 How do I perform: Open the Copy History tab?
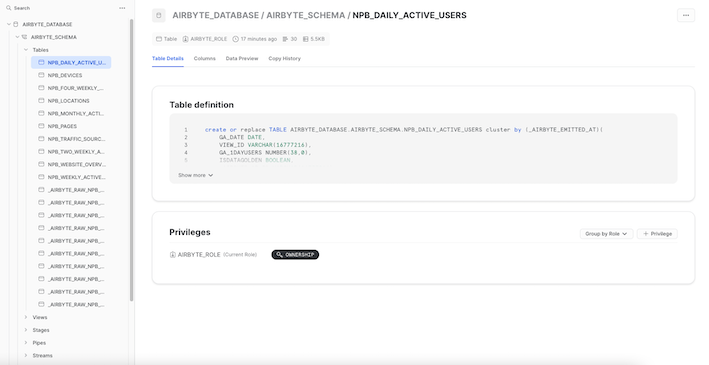[x=284, y=58]
